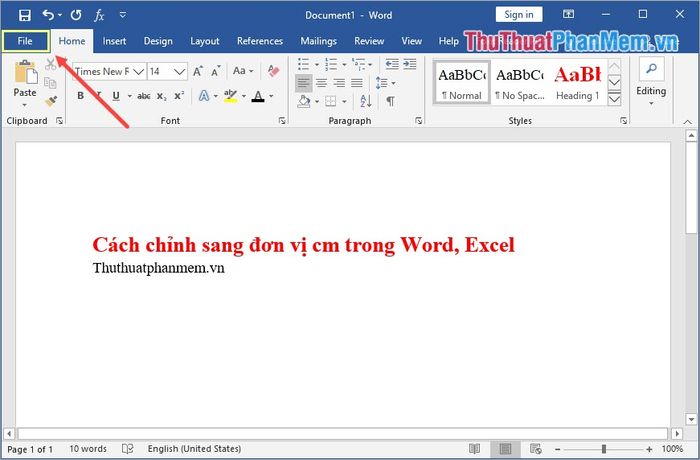Expand the Paste options arrow
This screenshot has height=460, width=700.
pos(25,105)
